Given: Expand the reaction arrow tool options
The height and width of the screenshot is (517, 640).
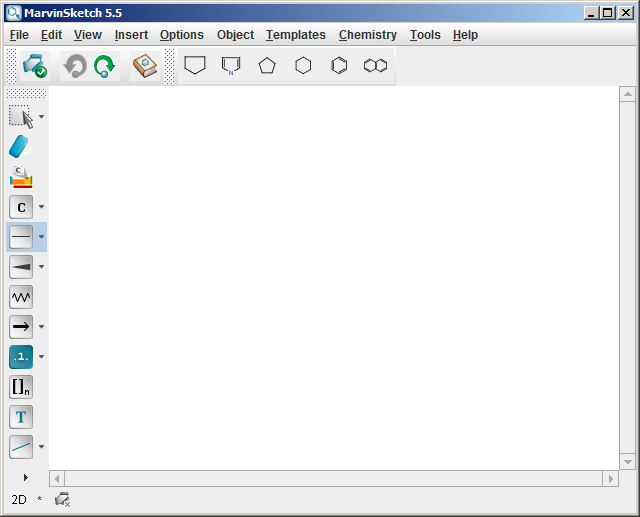Looking at the screenshot, I should [41, 327].
